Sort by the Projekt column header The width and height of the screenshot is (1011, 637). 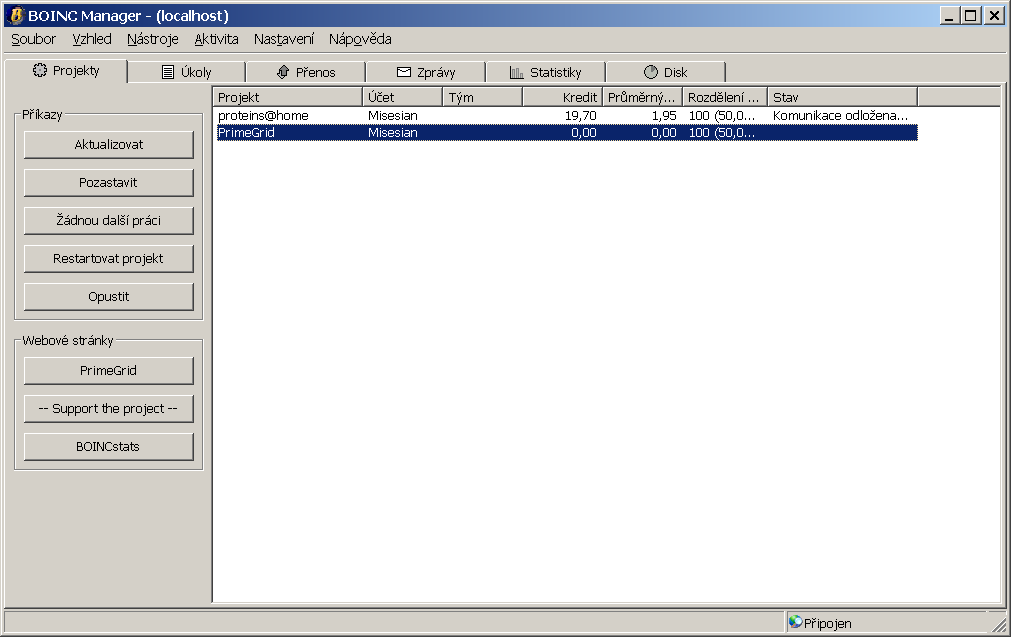[288, 97]
